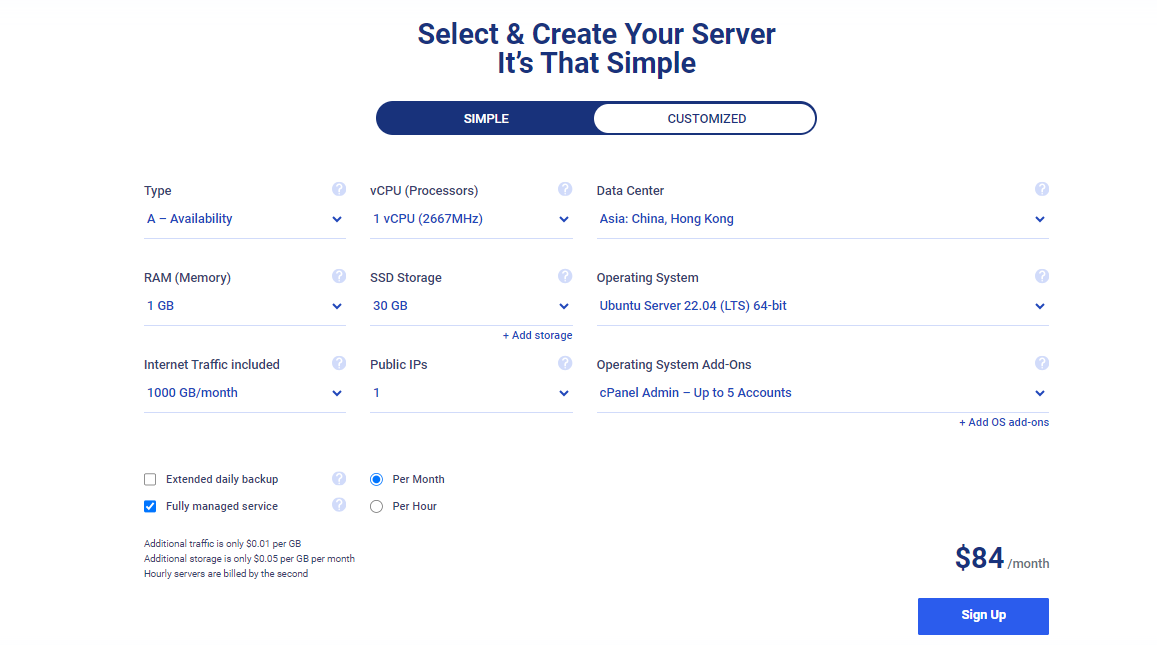Open help tooltip for Data Center

click(1042, 189)
